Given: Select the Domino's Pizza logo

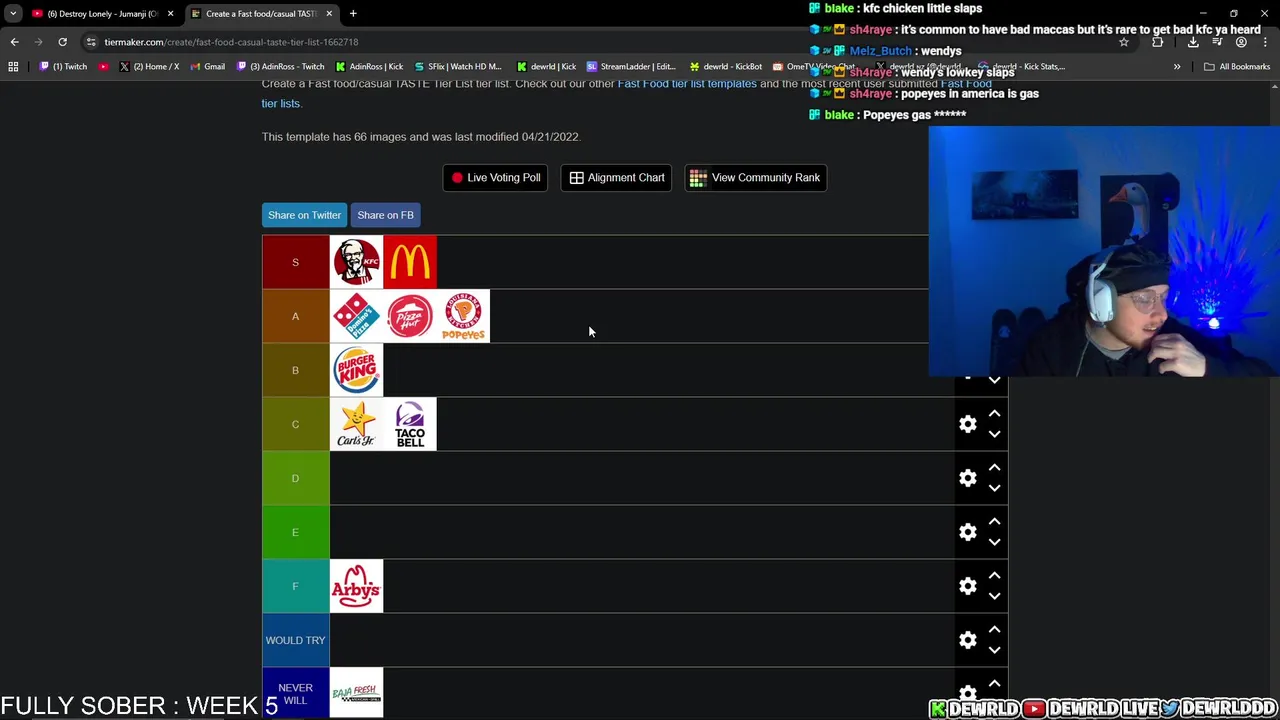Looking at the screenshot, I should (356, 316).
